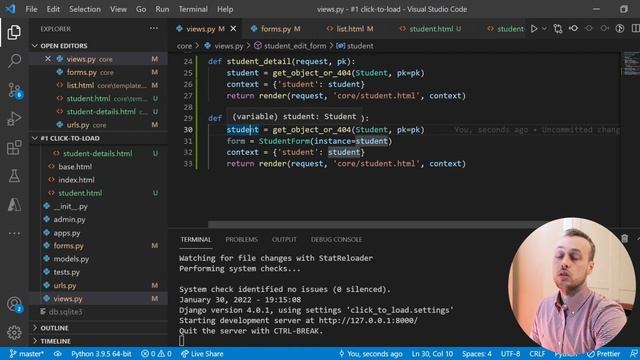The height and width of the screenshot is (360, 640).
Task: Collapse the #1 CLICK-TO-LOAD folder section
Action: point(98,138)
